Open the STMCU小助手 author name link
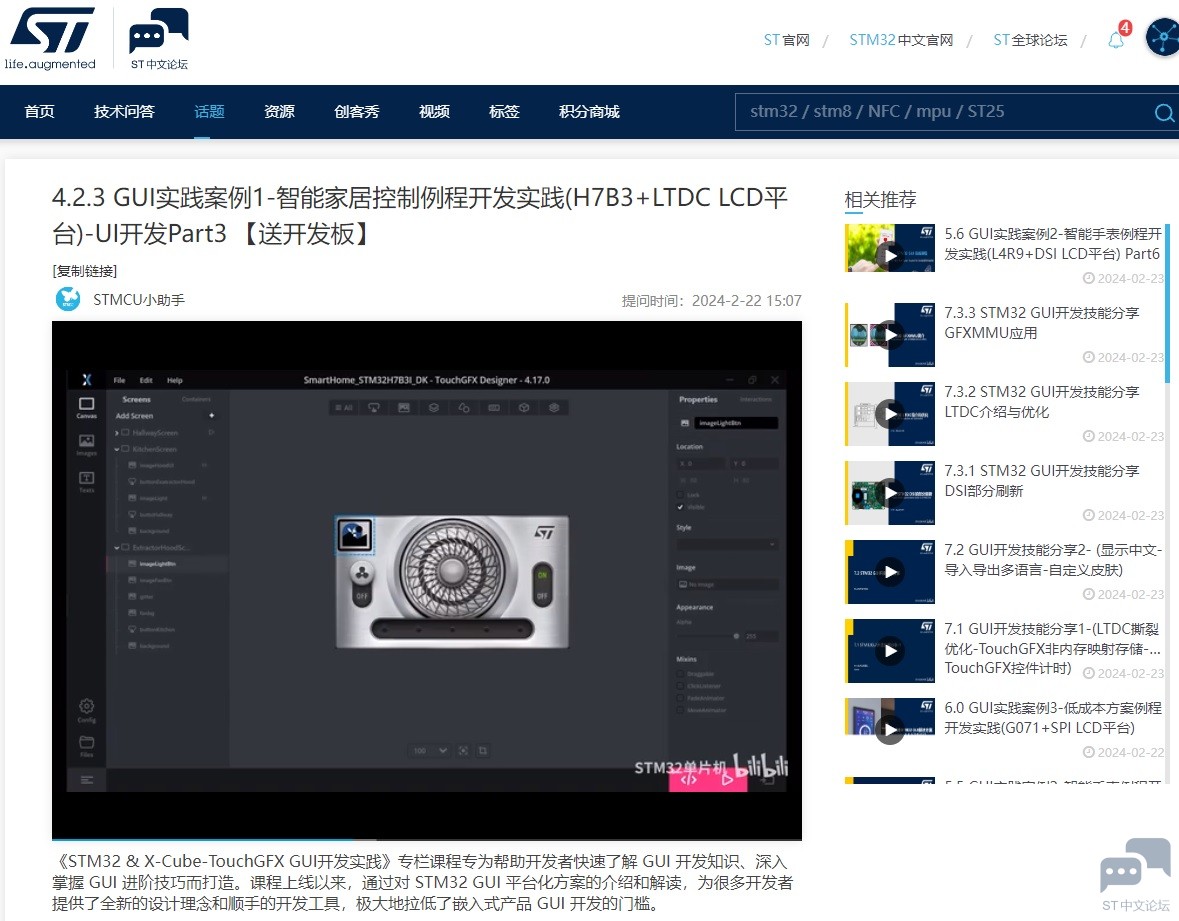Image resolution: width=1179 pixels, height=921 pixels. [x=139, y=300]
